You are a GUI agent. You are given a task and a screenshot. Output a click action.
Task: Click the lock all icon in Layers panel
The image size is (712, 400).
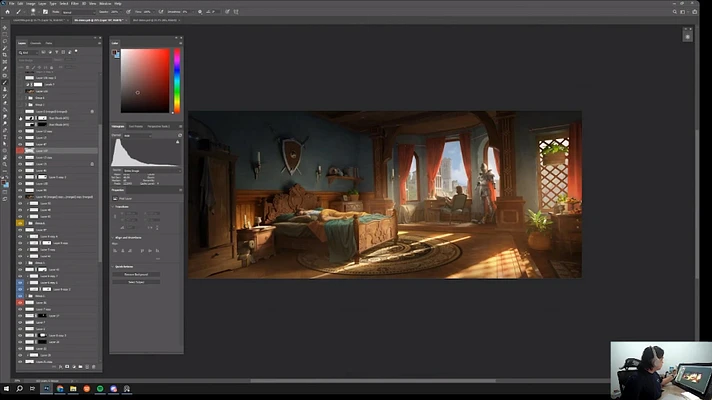[x=51, y=67]
